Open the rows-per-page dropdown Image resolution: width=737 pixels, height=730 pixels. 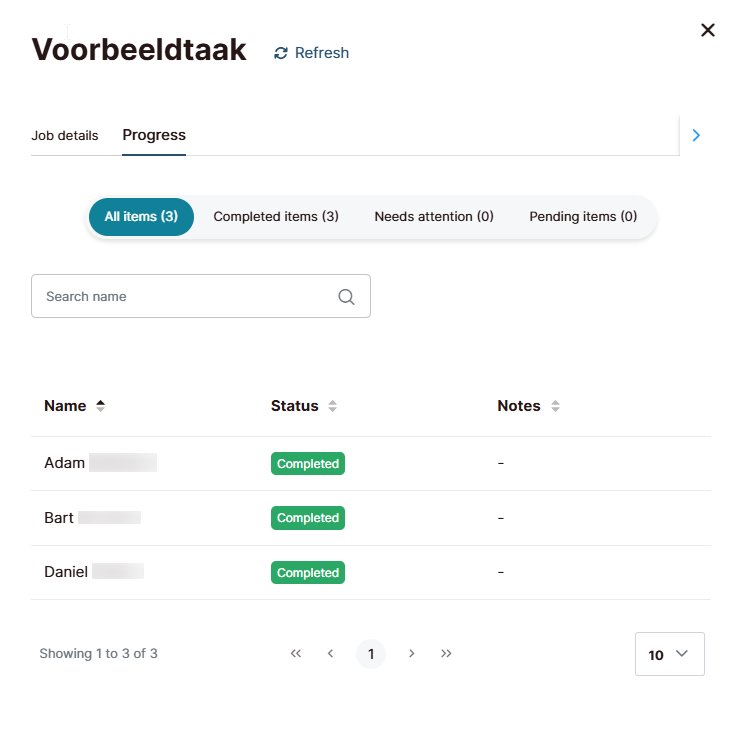click(x=669, y=654)
